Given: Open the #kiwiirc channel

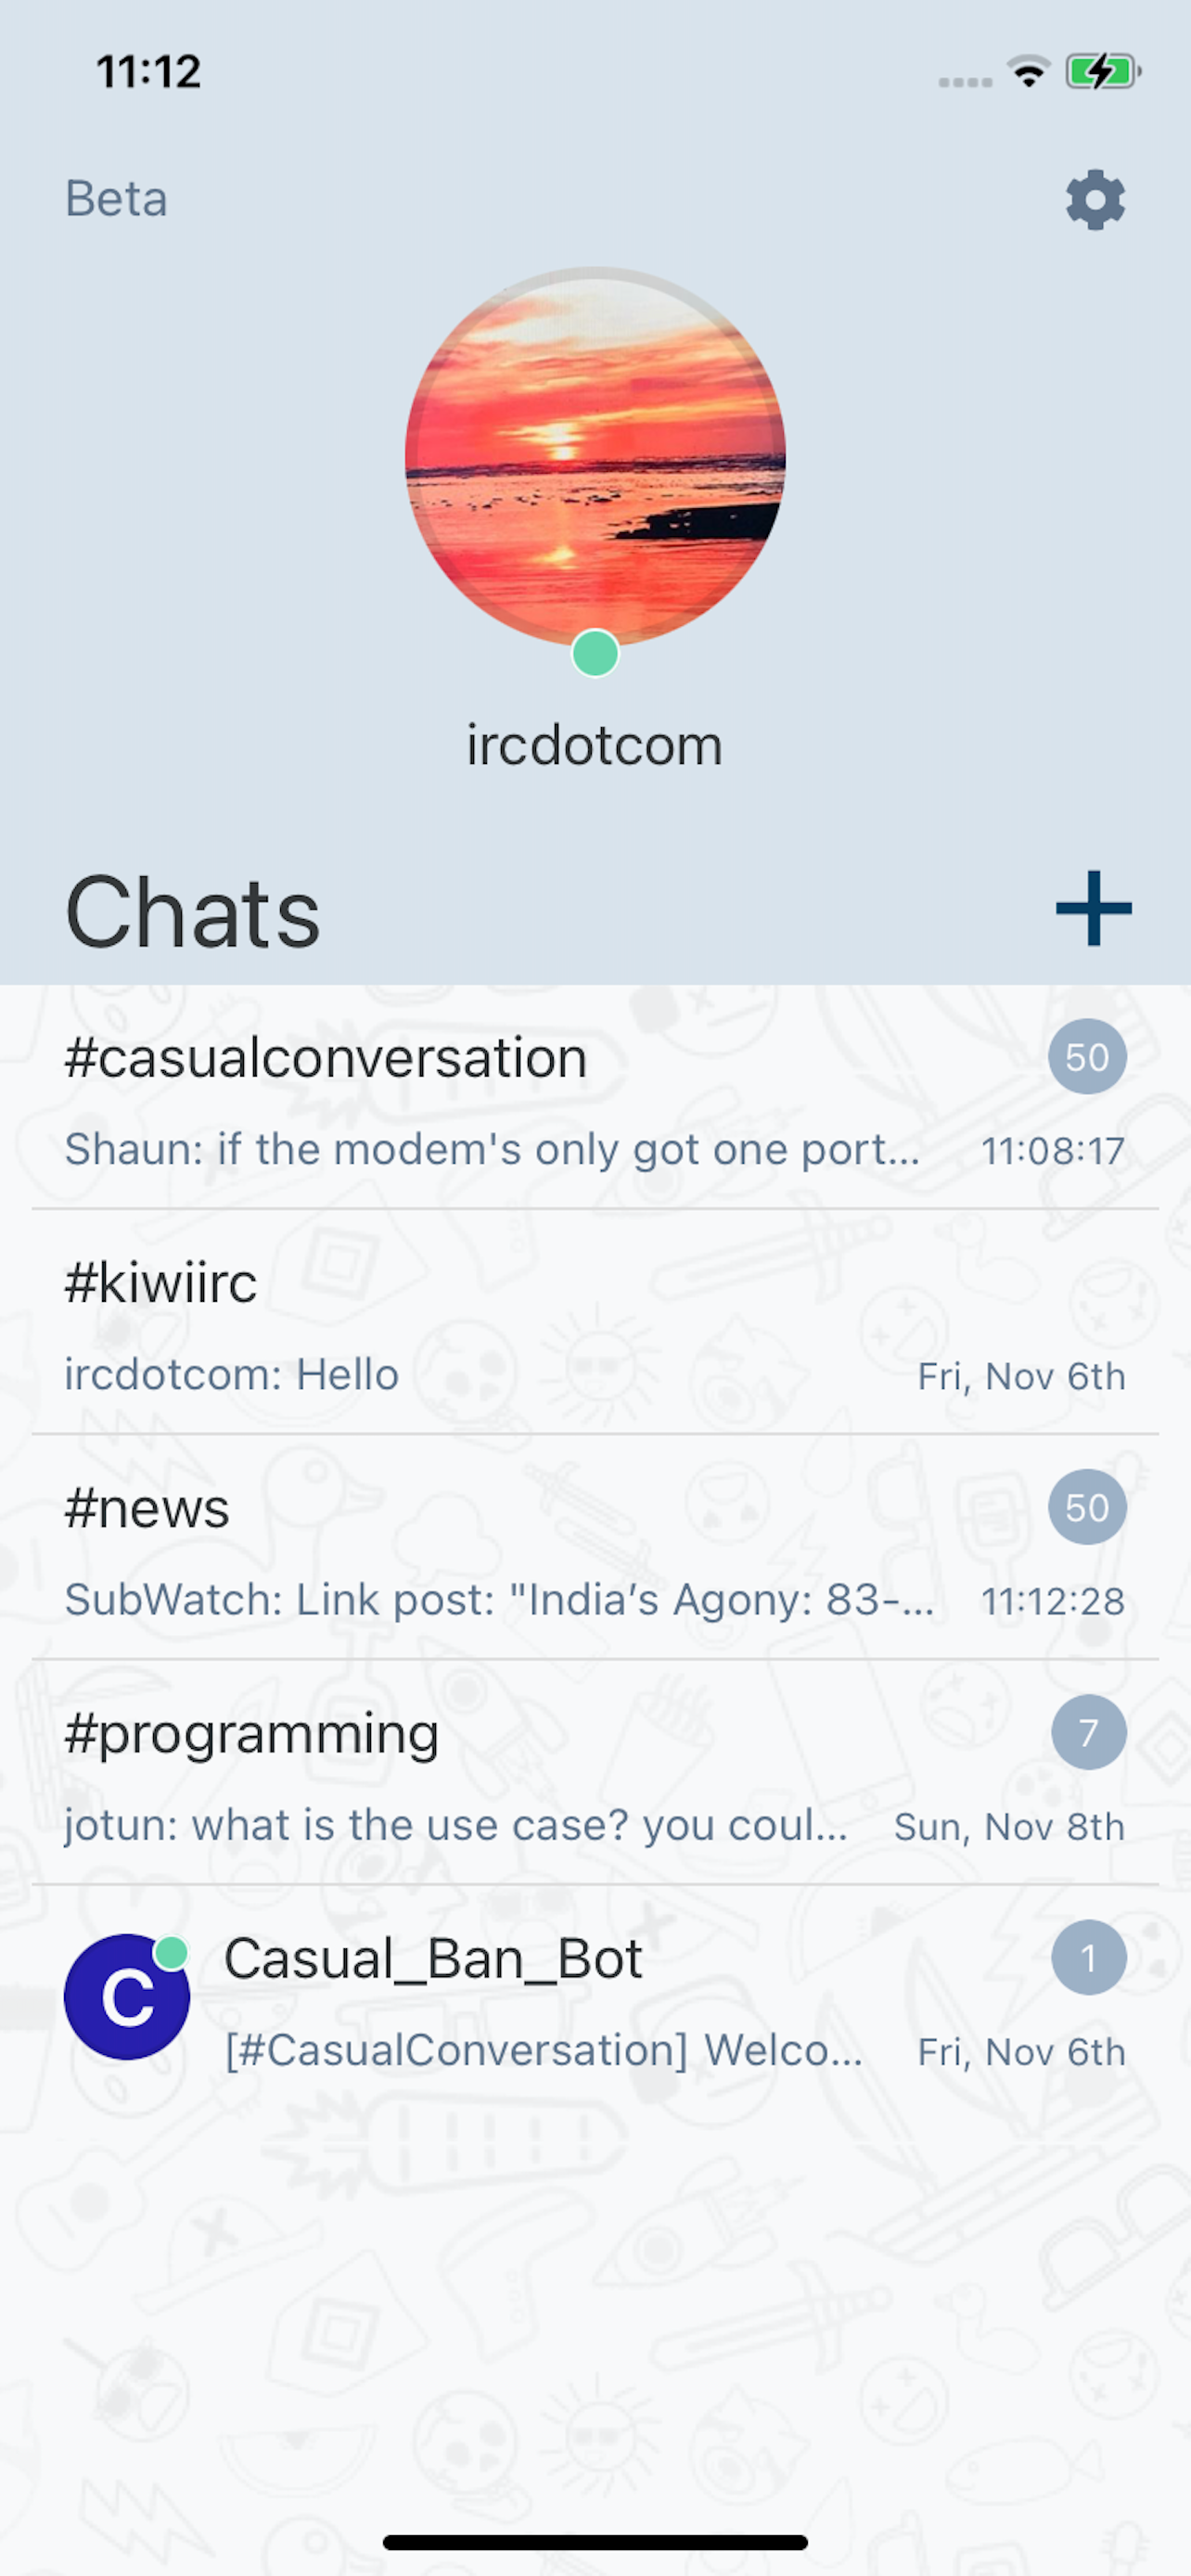Looking at the screenshot, I should click(595, 1322).
